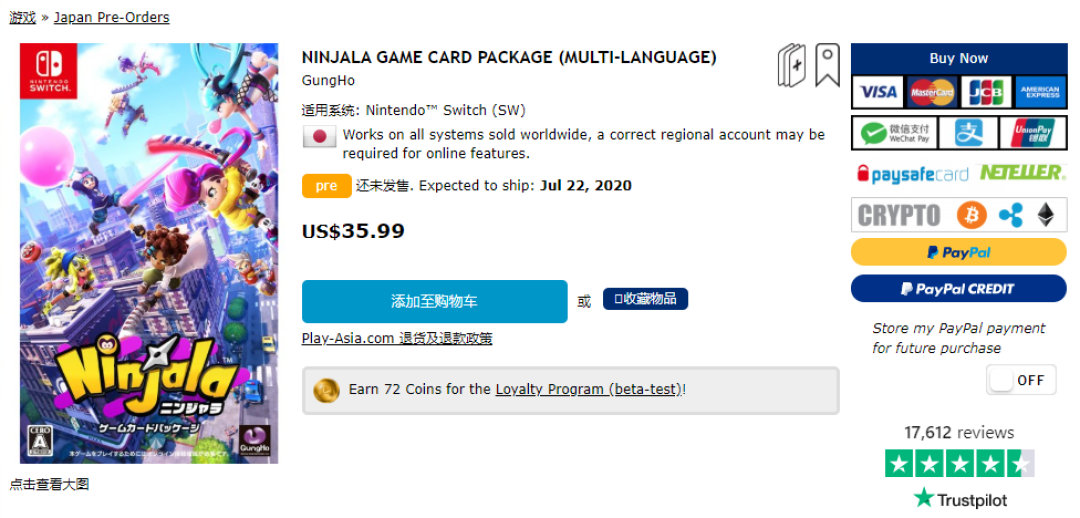1080x518 pixels.
Task: Select the MasterCard payment icon
Action: (932, 92)
